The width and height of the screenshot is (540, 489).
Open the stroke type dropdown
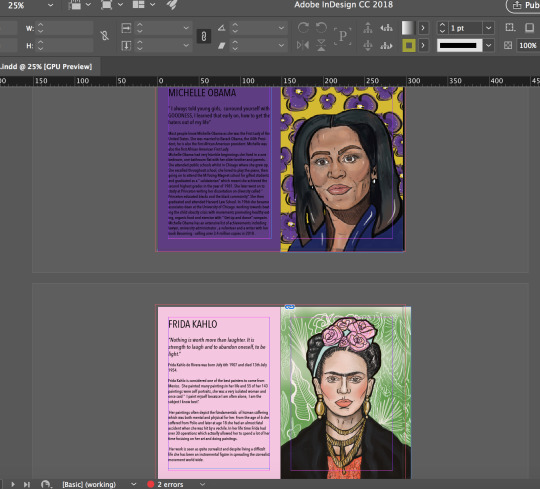point(488,45)
